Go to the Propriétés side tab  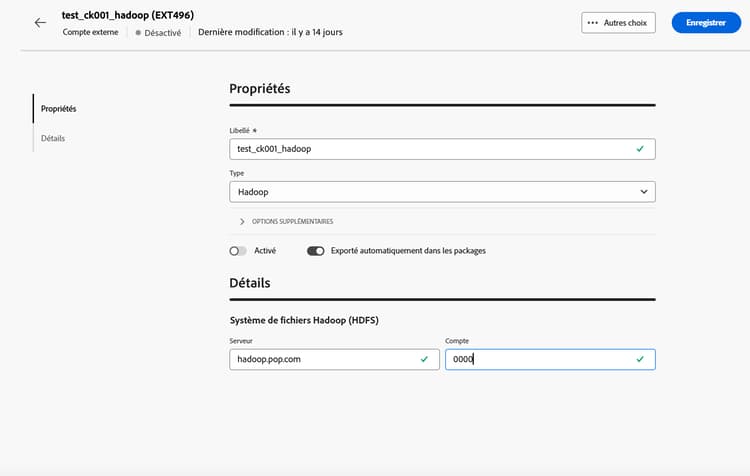pos(59,108)
